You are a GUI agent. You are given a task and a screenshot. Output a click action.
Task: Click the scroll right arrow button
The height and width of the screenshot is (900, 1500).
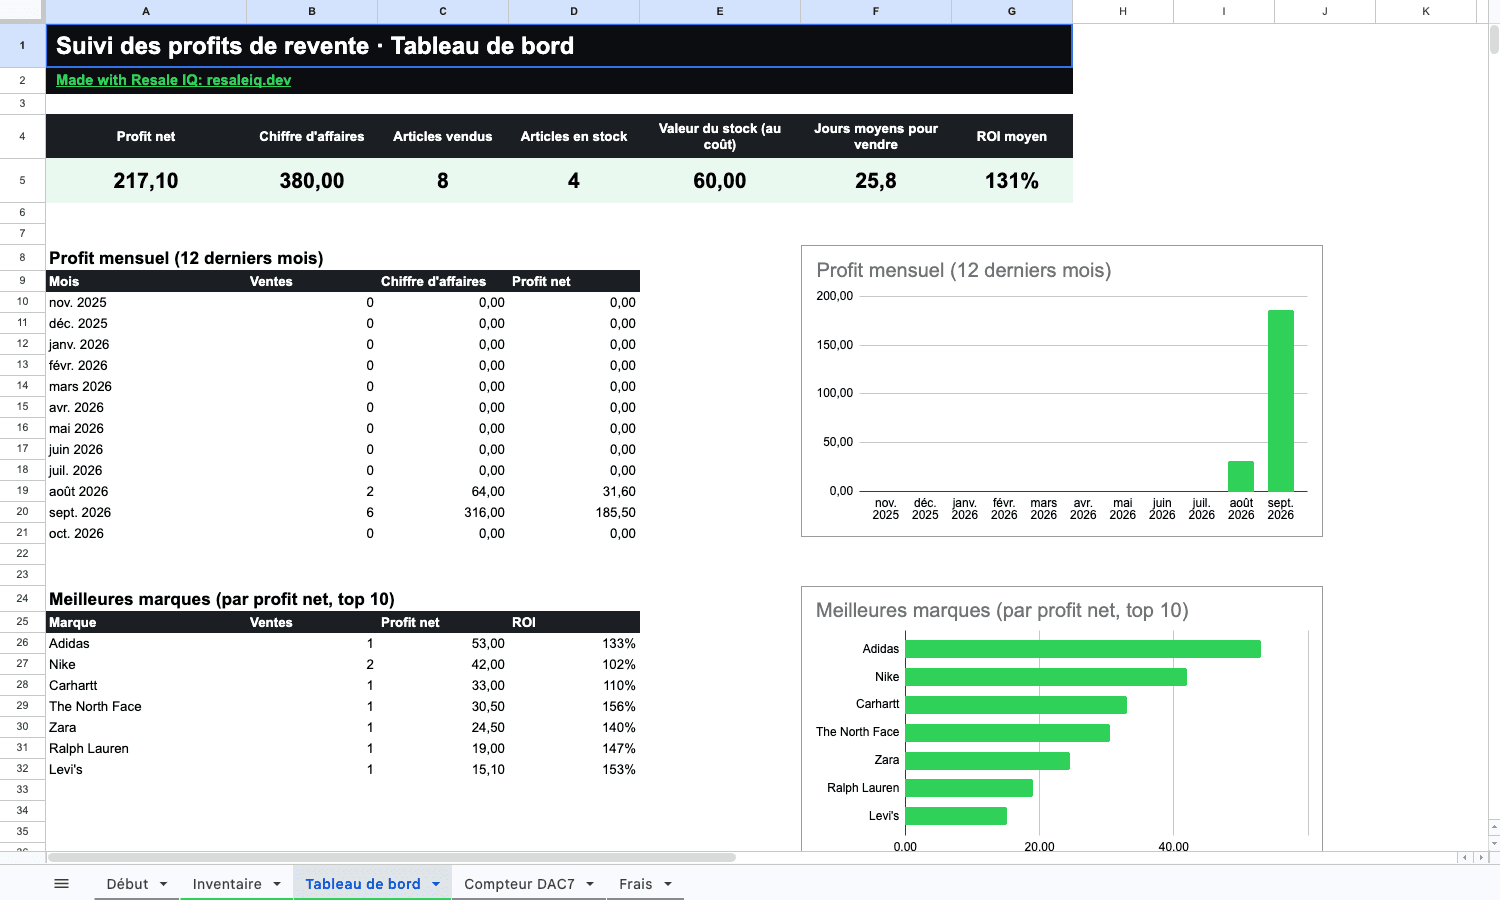coord(1481,858)
